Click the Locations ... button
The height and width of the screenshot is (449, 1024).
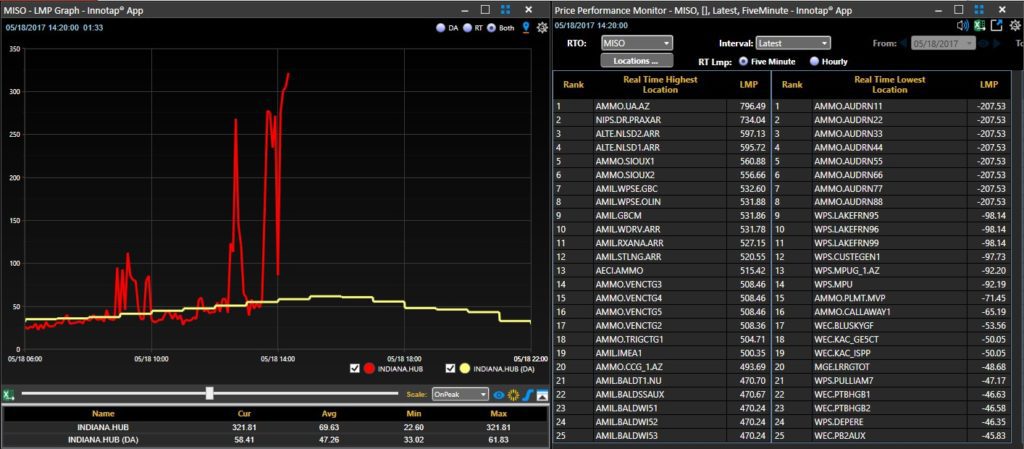tap(637, 60)
